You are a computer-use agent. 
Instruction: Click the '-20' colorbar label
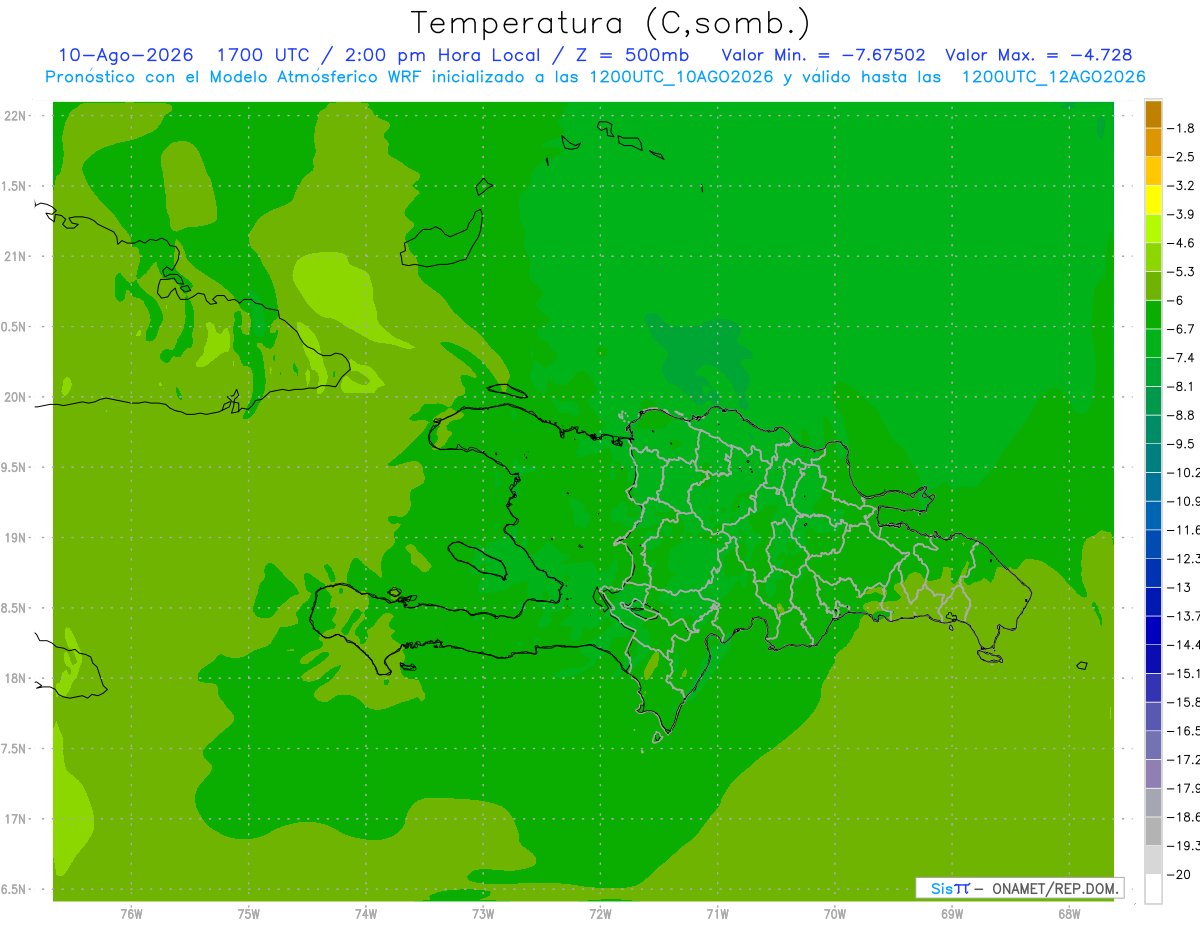coord(1178,874)
